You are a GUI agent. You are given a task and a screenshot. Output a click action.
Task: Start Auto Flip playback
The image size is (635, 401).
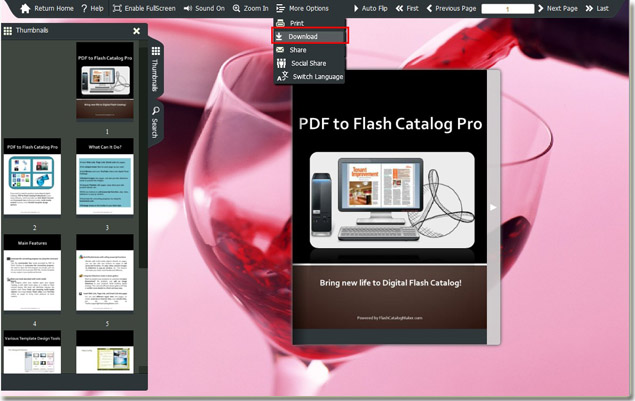(370, 9)
